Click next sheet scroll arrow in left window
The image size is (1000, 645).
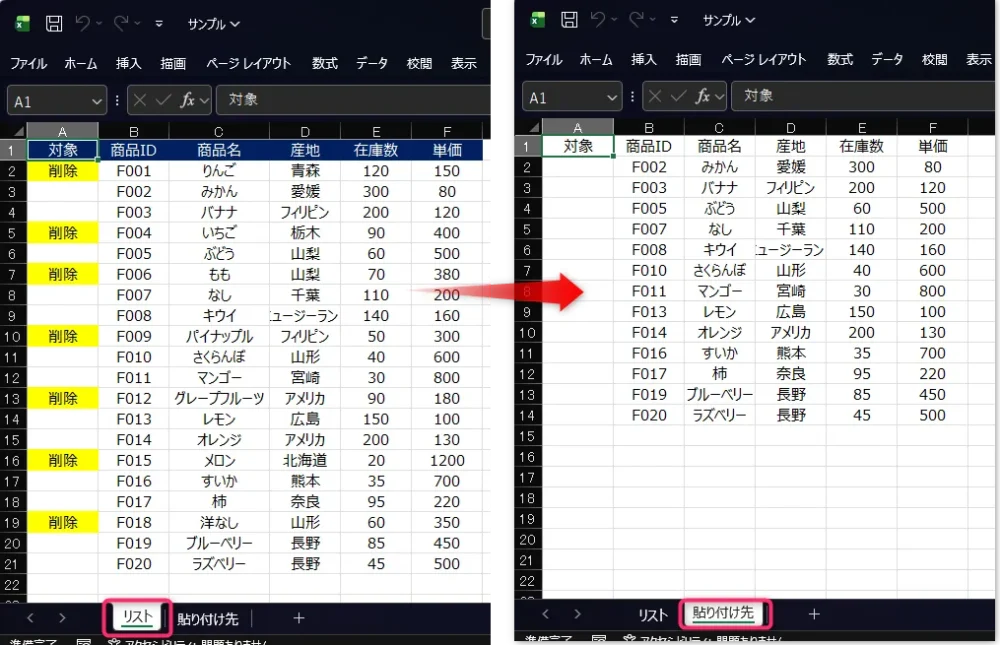click(62, 618)
